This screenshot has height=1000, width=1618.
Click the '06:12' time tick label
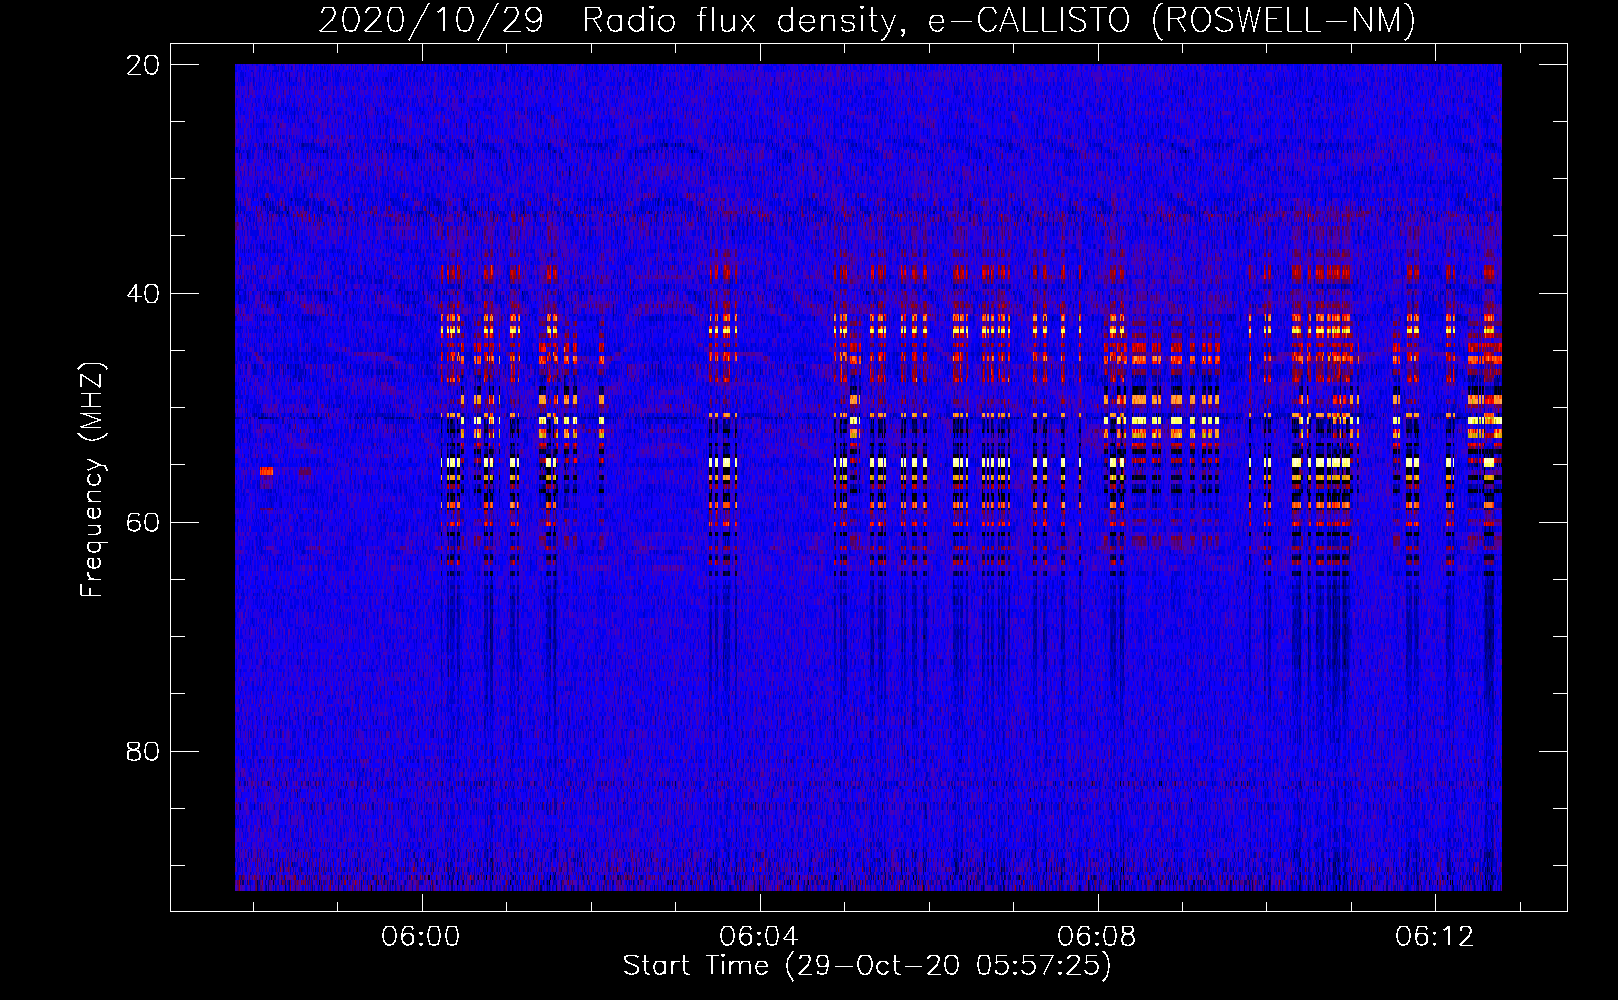tap(1435, 936)
